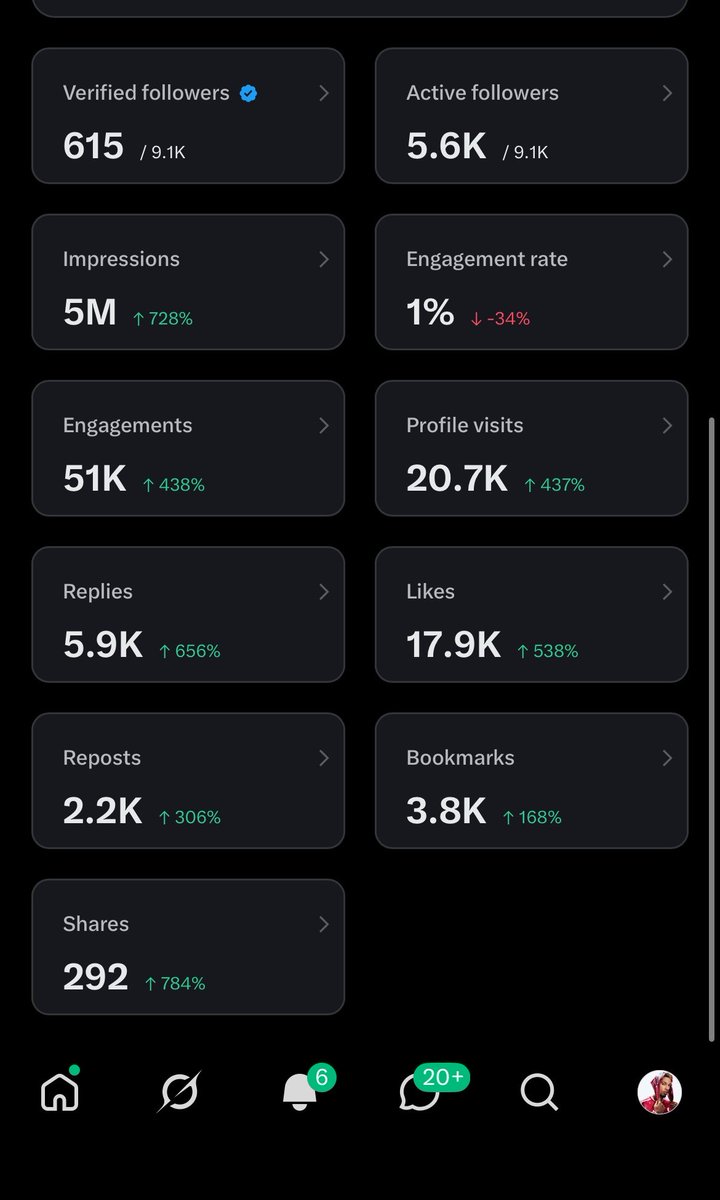720x1200 pixels.
Task: Expand Active followers chevron
Action: tap(667, 93)
